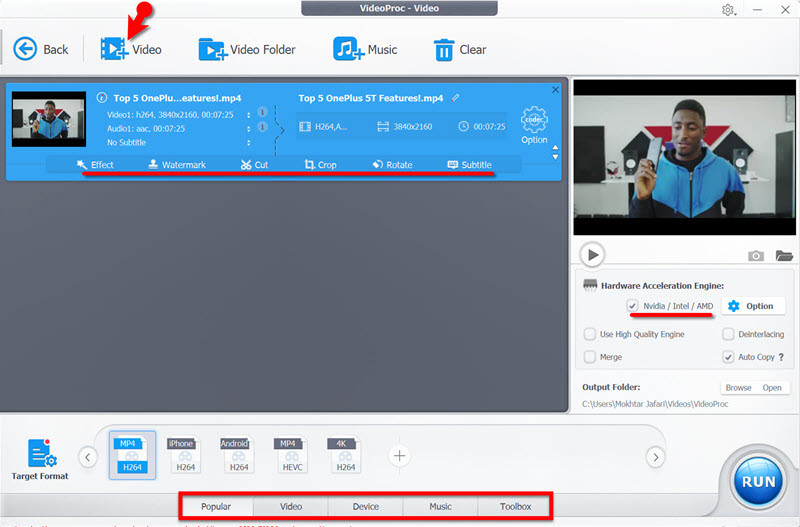Add a Watermark to the video
Screen dimensions: 800x527
(x=177, y=165)
